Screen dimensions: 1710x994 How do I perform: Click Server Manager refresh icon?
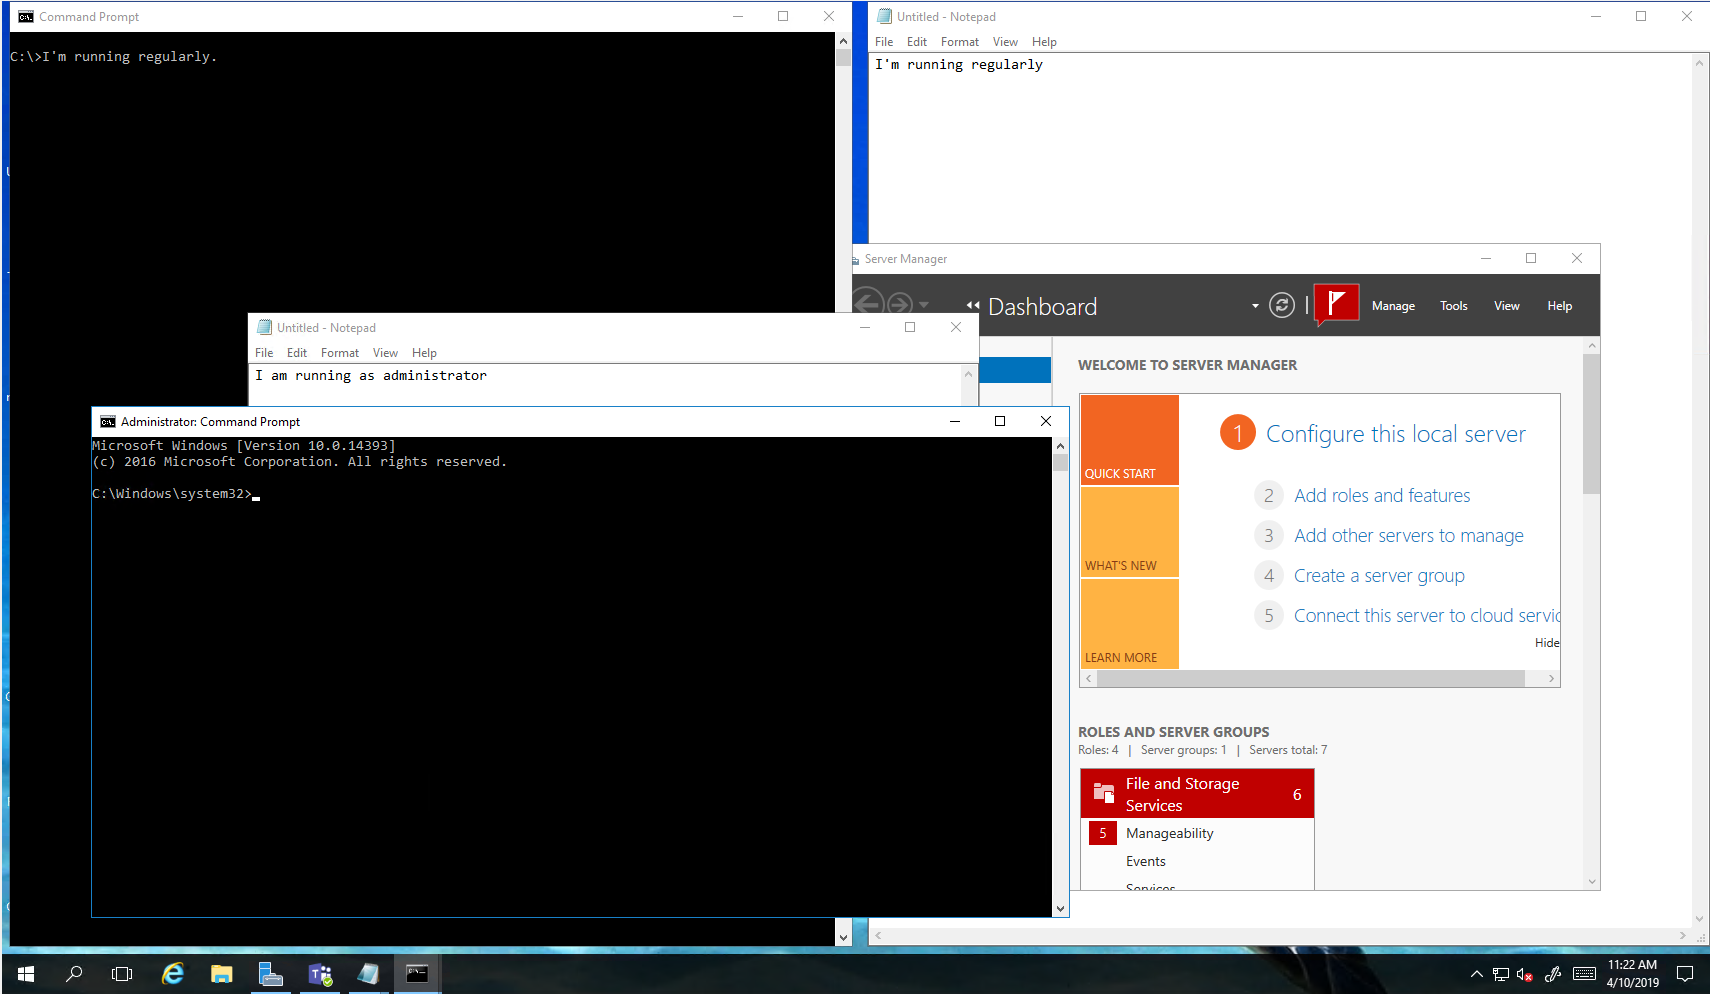point(1282,306)
